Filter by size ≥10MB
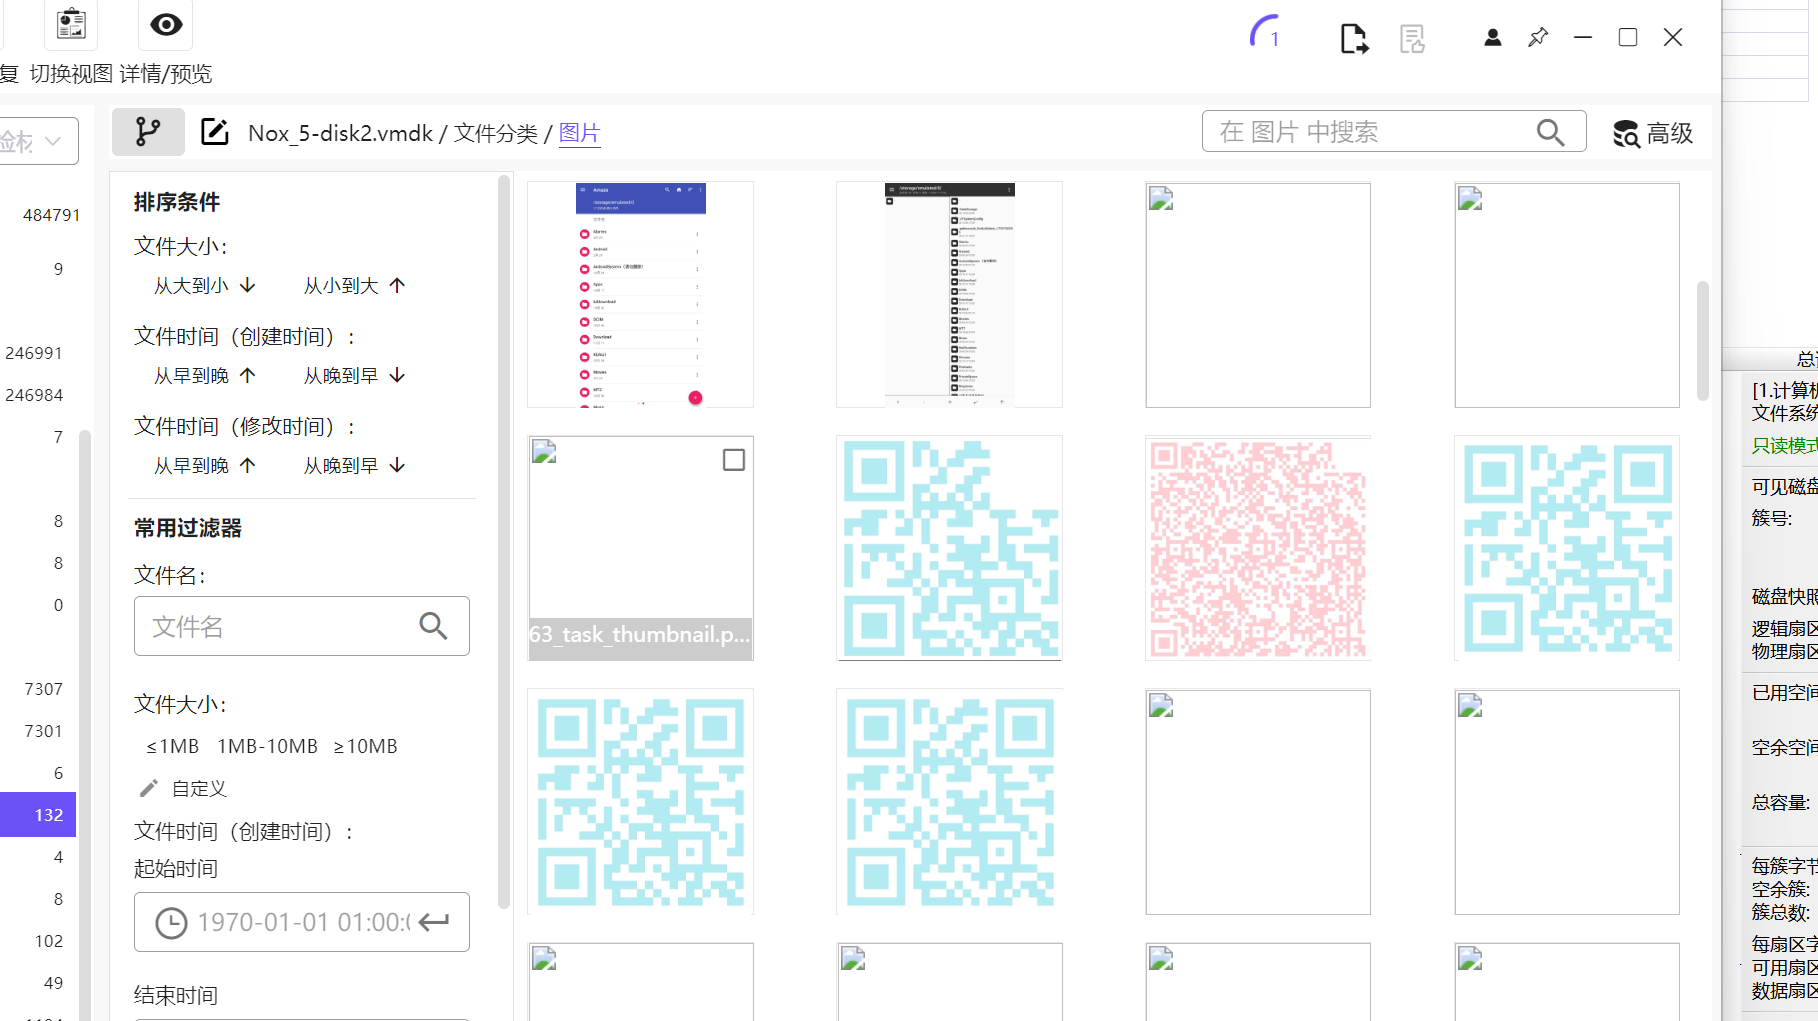 pyautogui.click(x=365, y=747)
